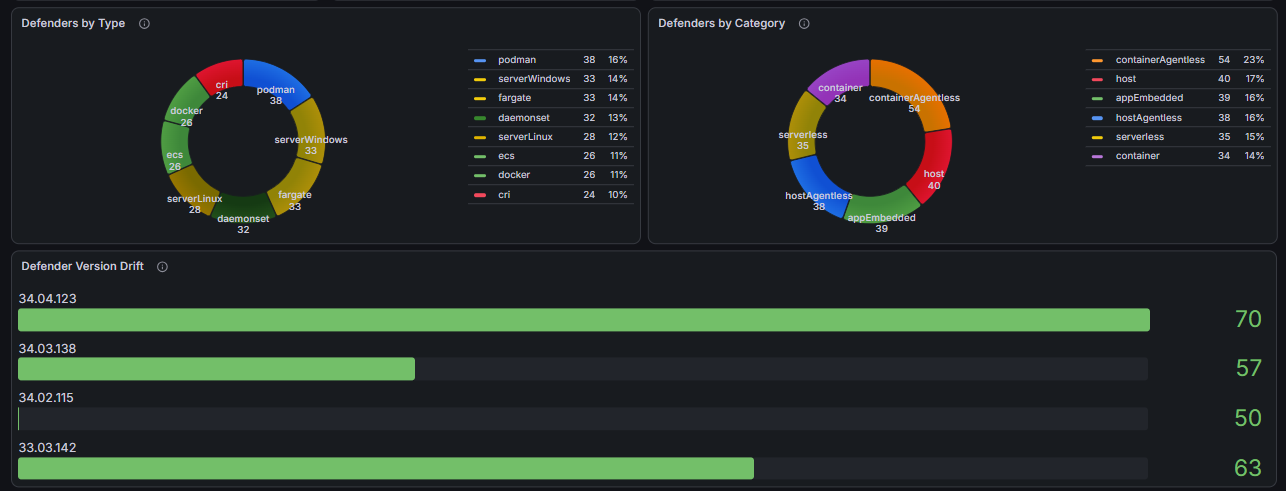
Task: Click the ecs donut slice
Action: (x=174, y=148)
